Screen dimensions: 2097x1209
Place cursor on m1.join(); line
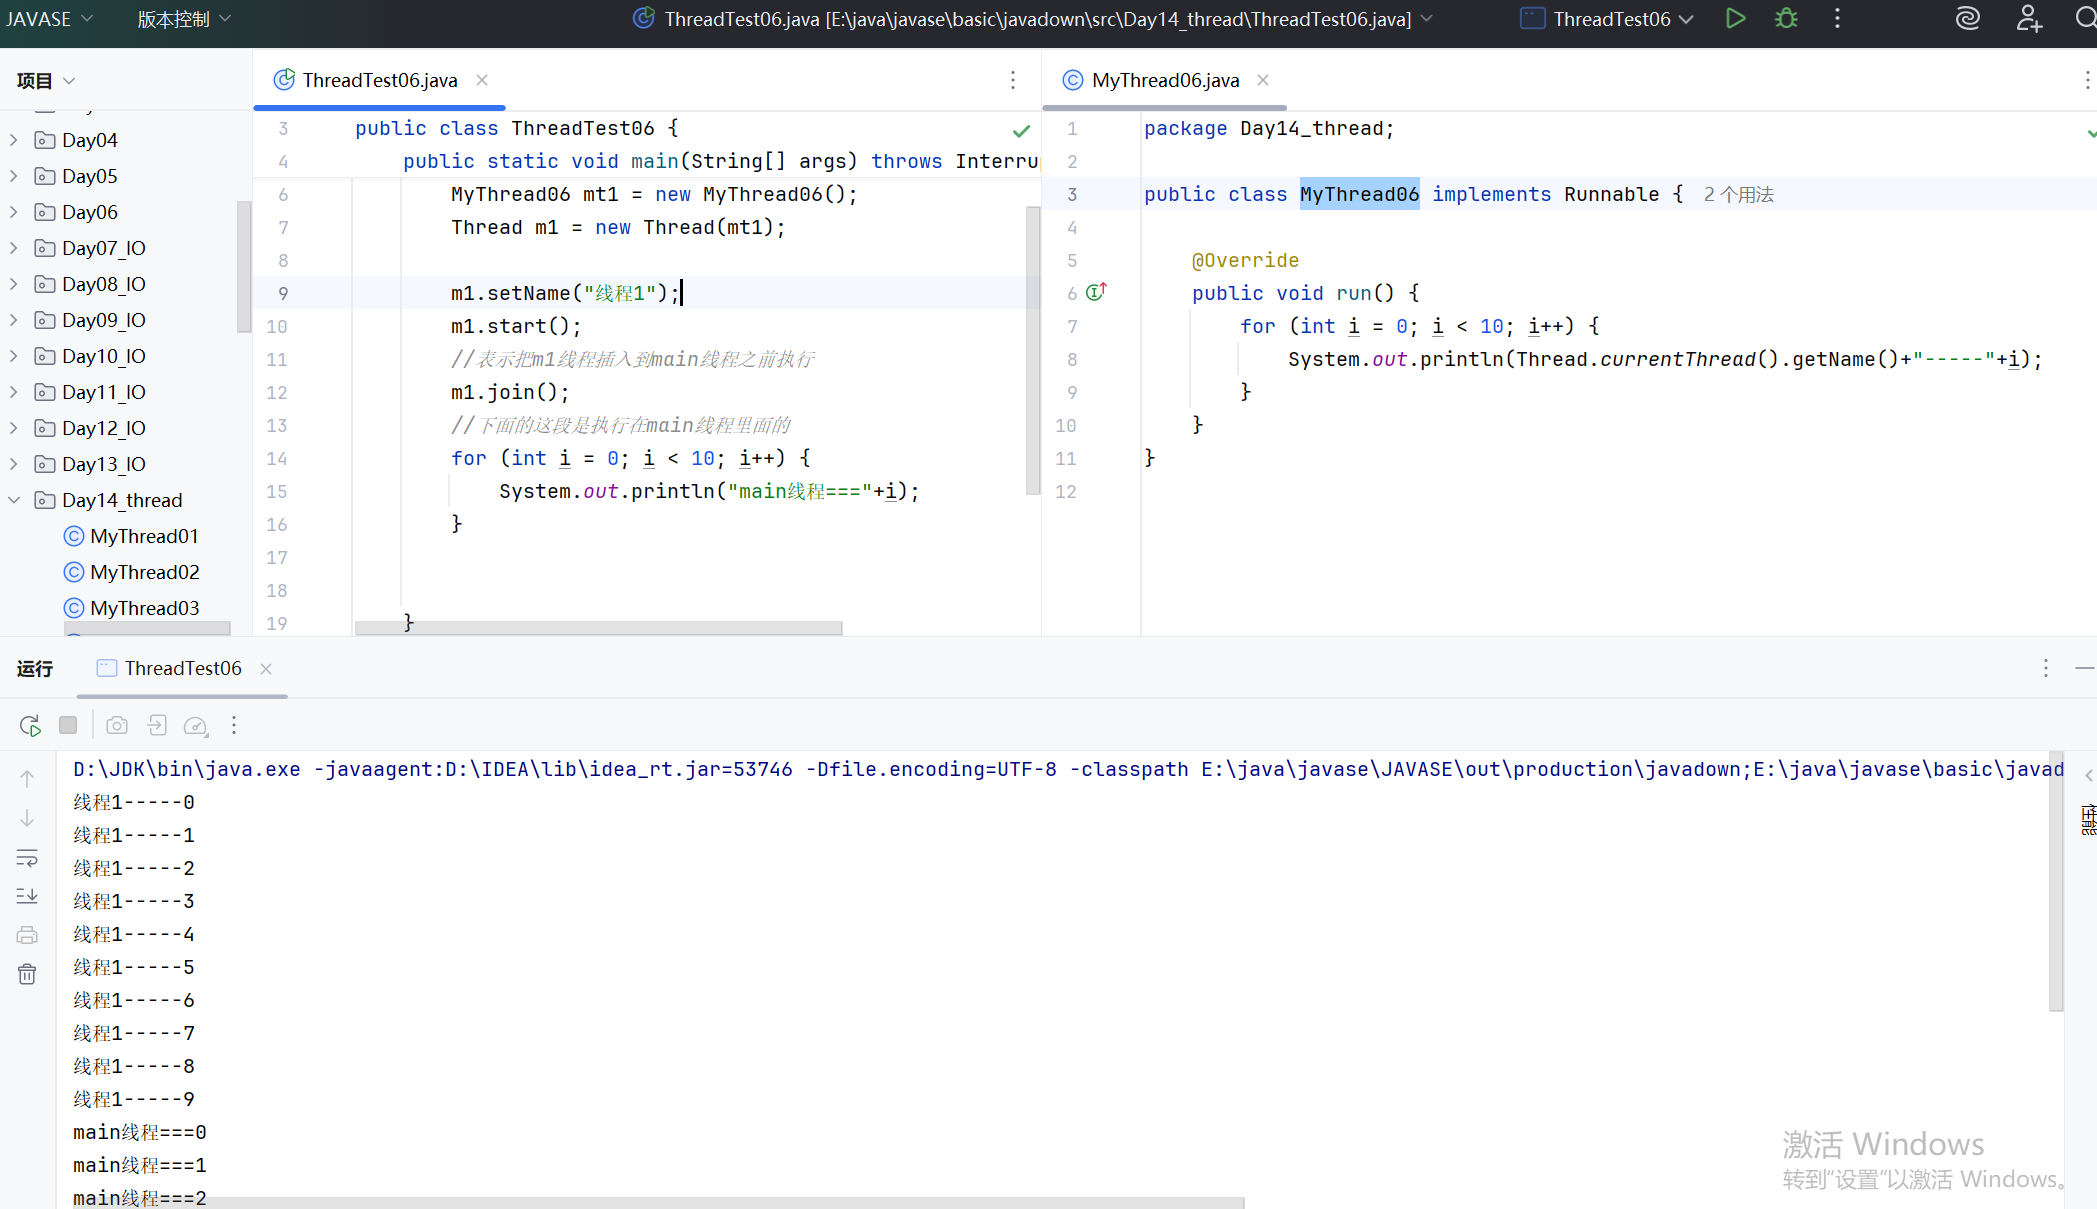(x=510, y=392)
